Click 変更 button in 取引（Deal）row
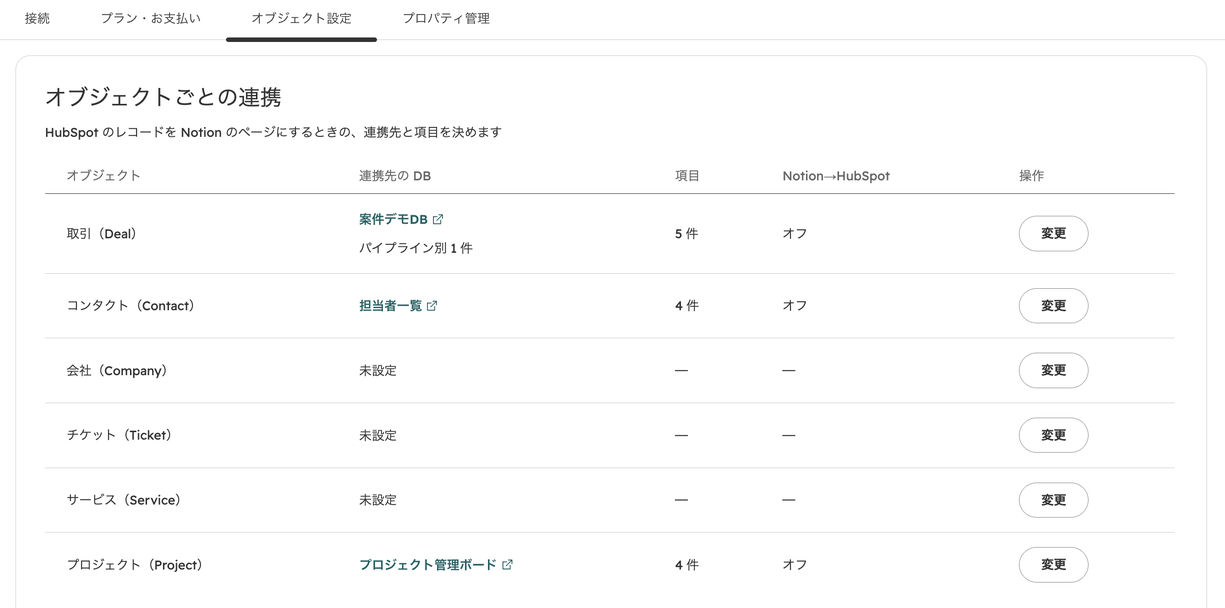Screen dimensions: 1225x608 (x=1053, y=233)
